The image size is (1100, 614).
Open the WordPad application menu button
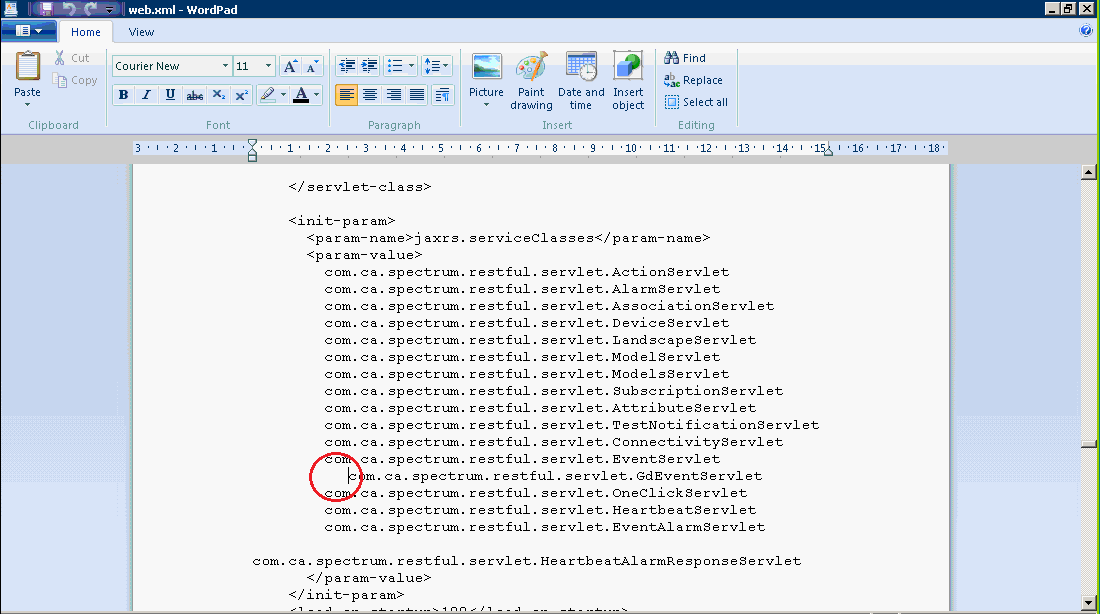28,31
